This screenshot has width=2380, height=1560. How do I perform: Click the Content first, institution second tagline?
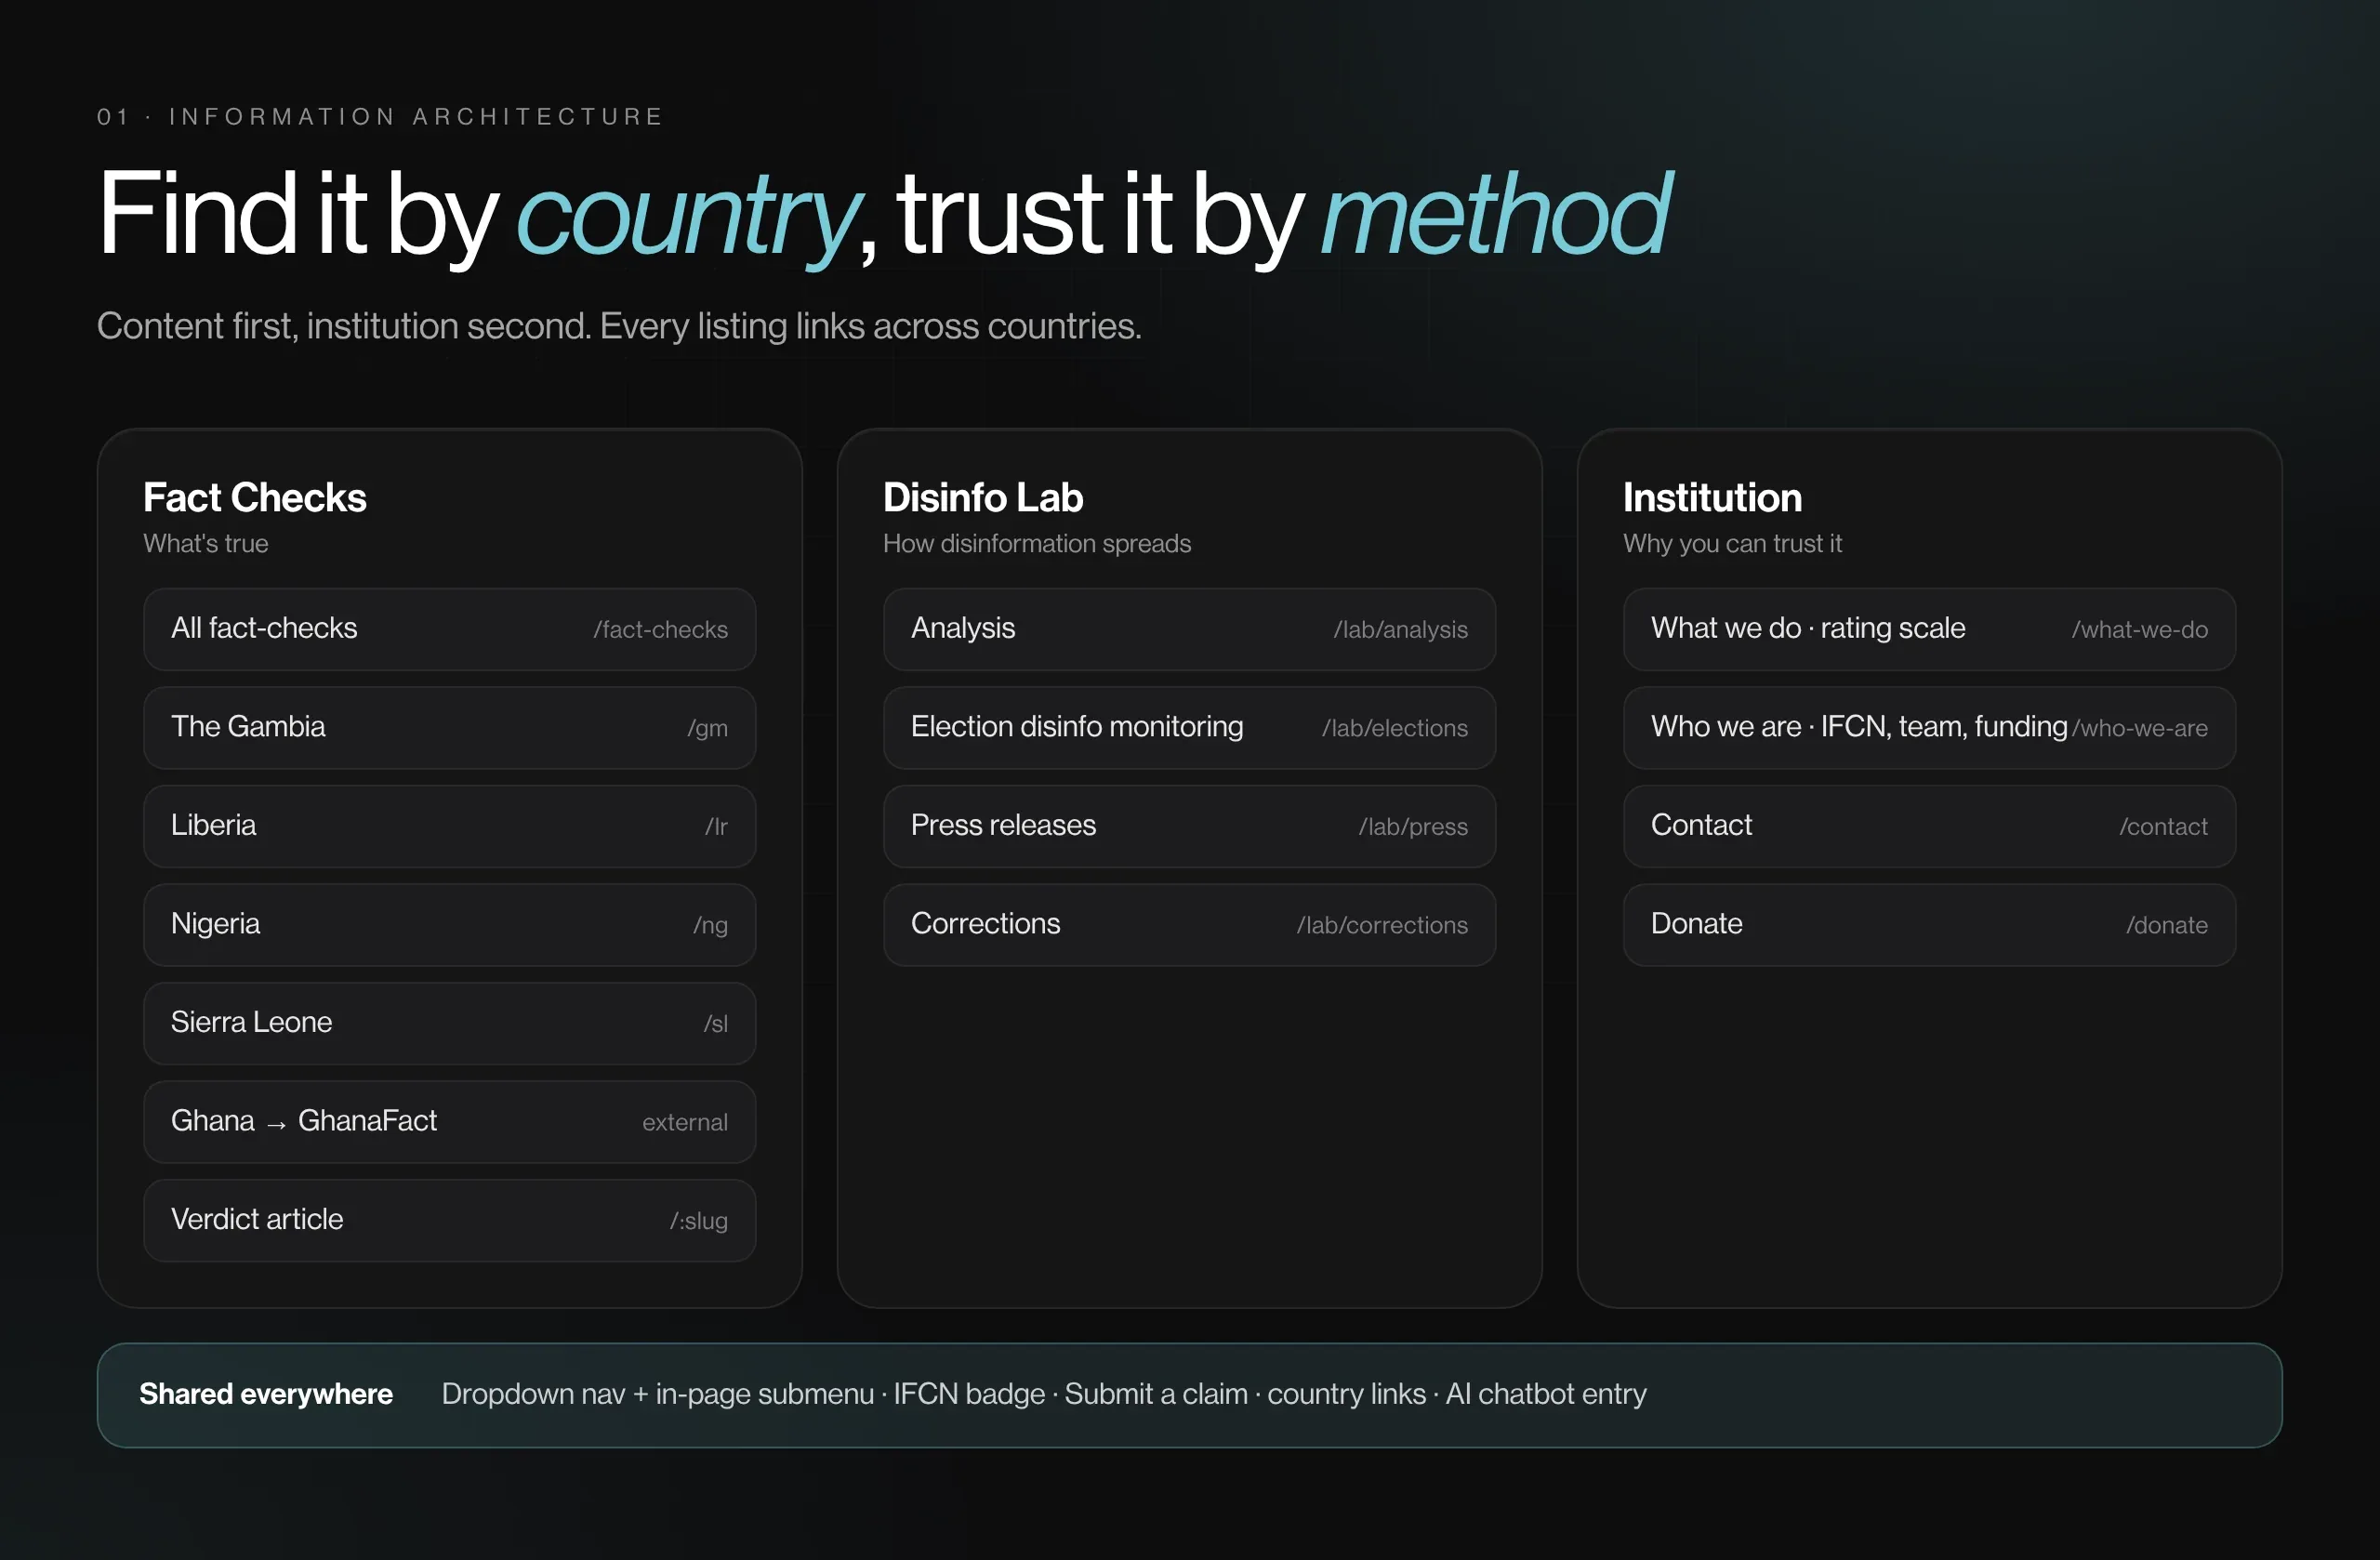(619, 327)
